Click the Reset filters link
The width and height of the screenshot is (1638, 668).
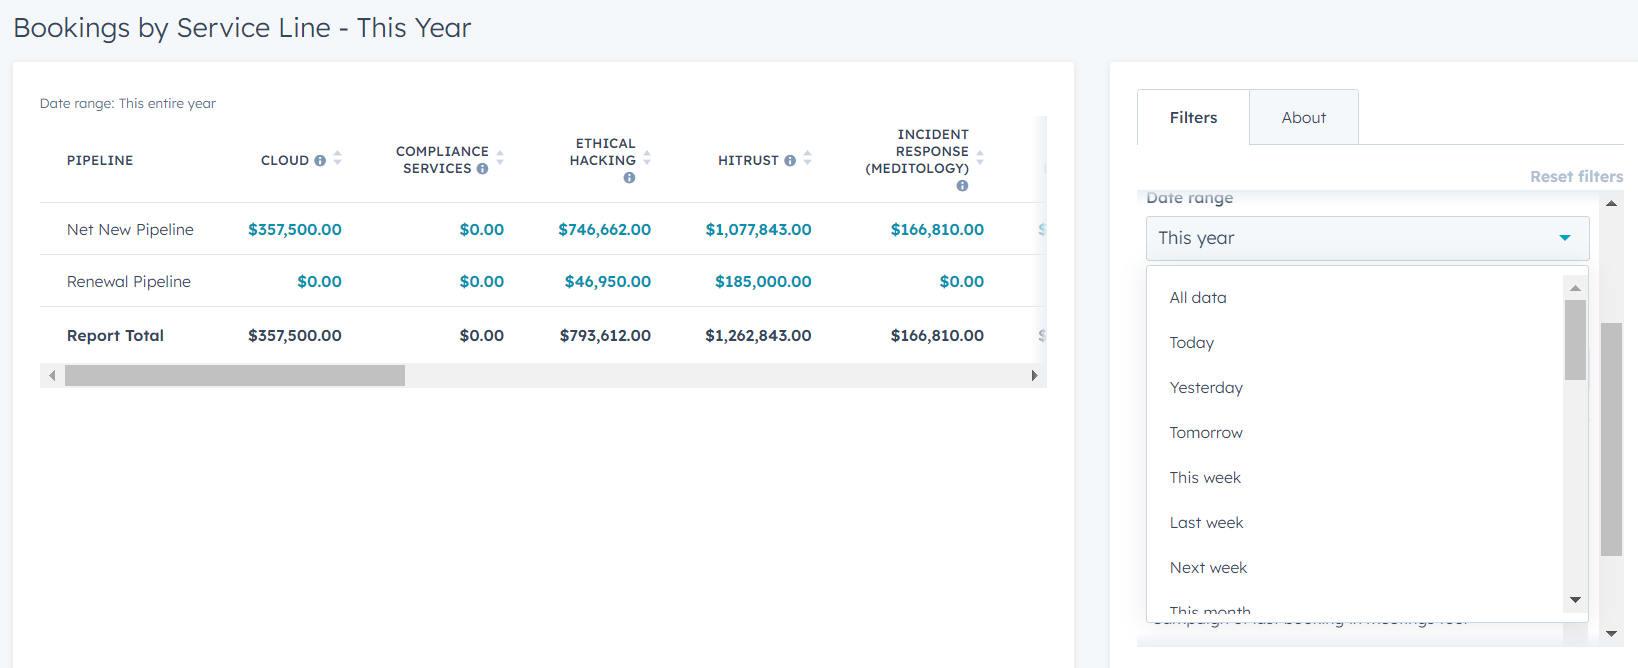[1576, 177]
